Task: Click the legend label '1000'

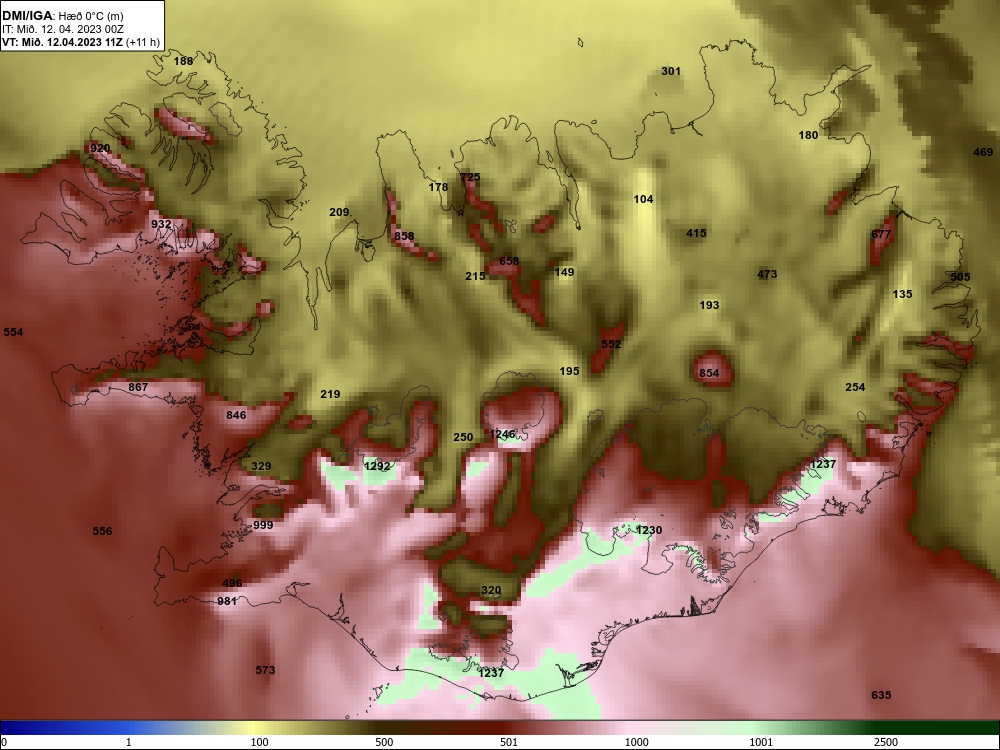Action: pos(636,742)
